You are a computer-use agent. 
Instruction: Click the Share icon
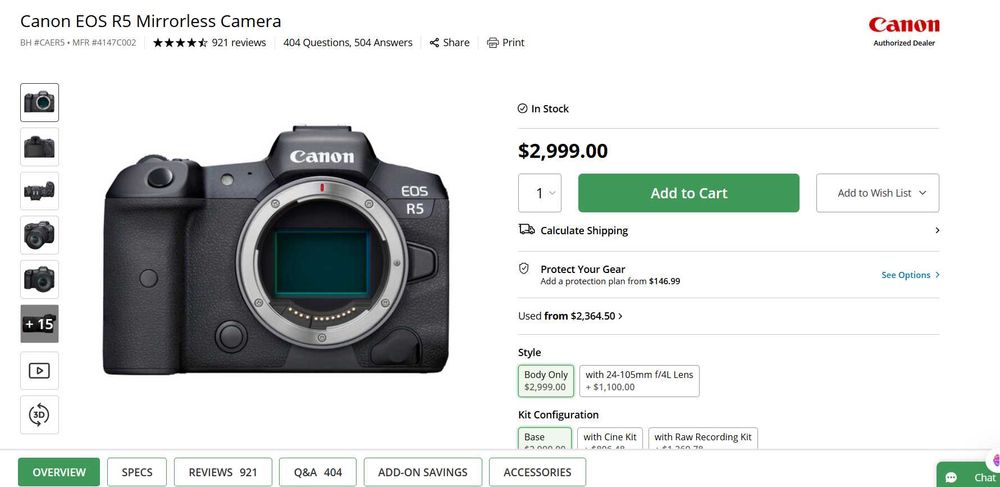pyautogui.click(x=435, y=43)
